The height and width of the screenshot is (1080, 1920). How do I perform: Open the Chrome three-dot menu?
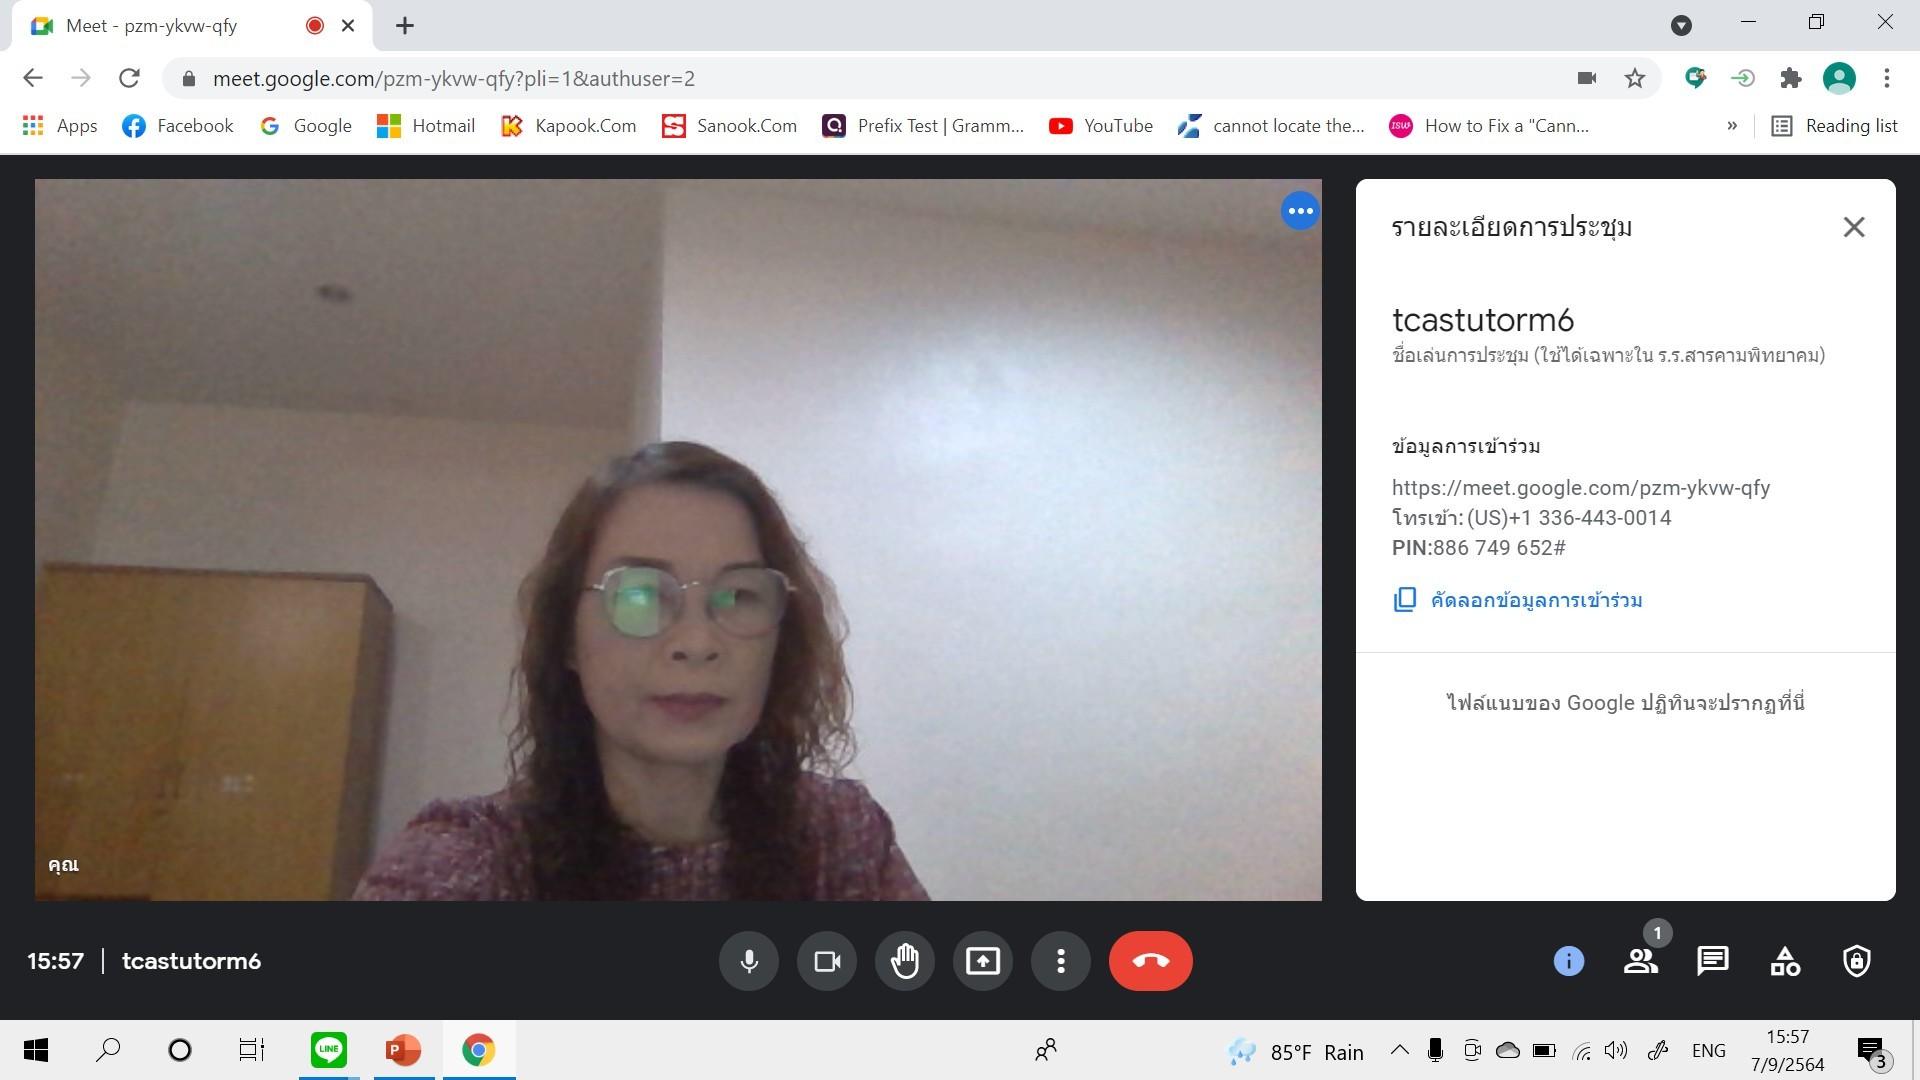pos(1886,78)
